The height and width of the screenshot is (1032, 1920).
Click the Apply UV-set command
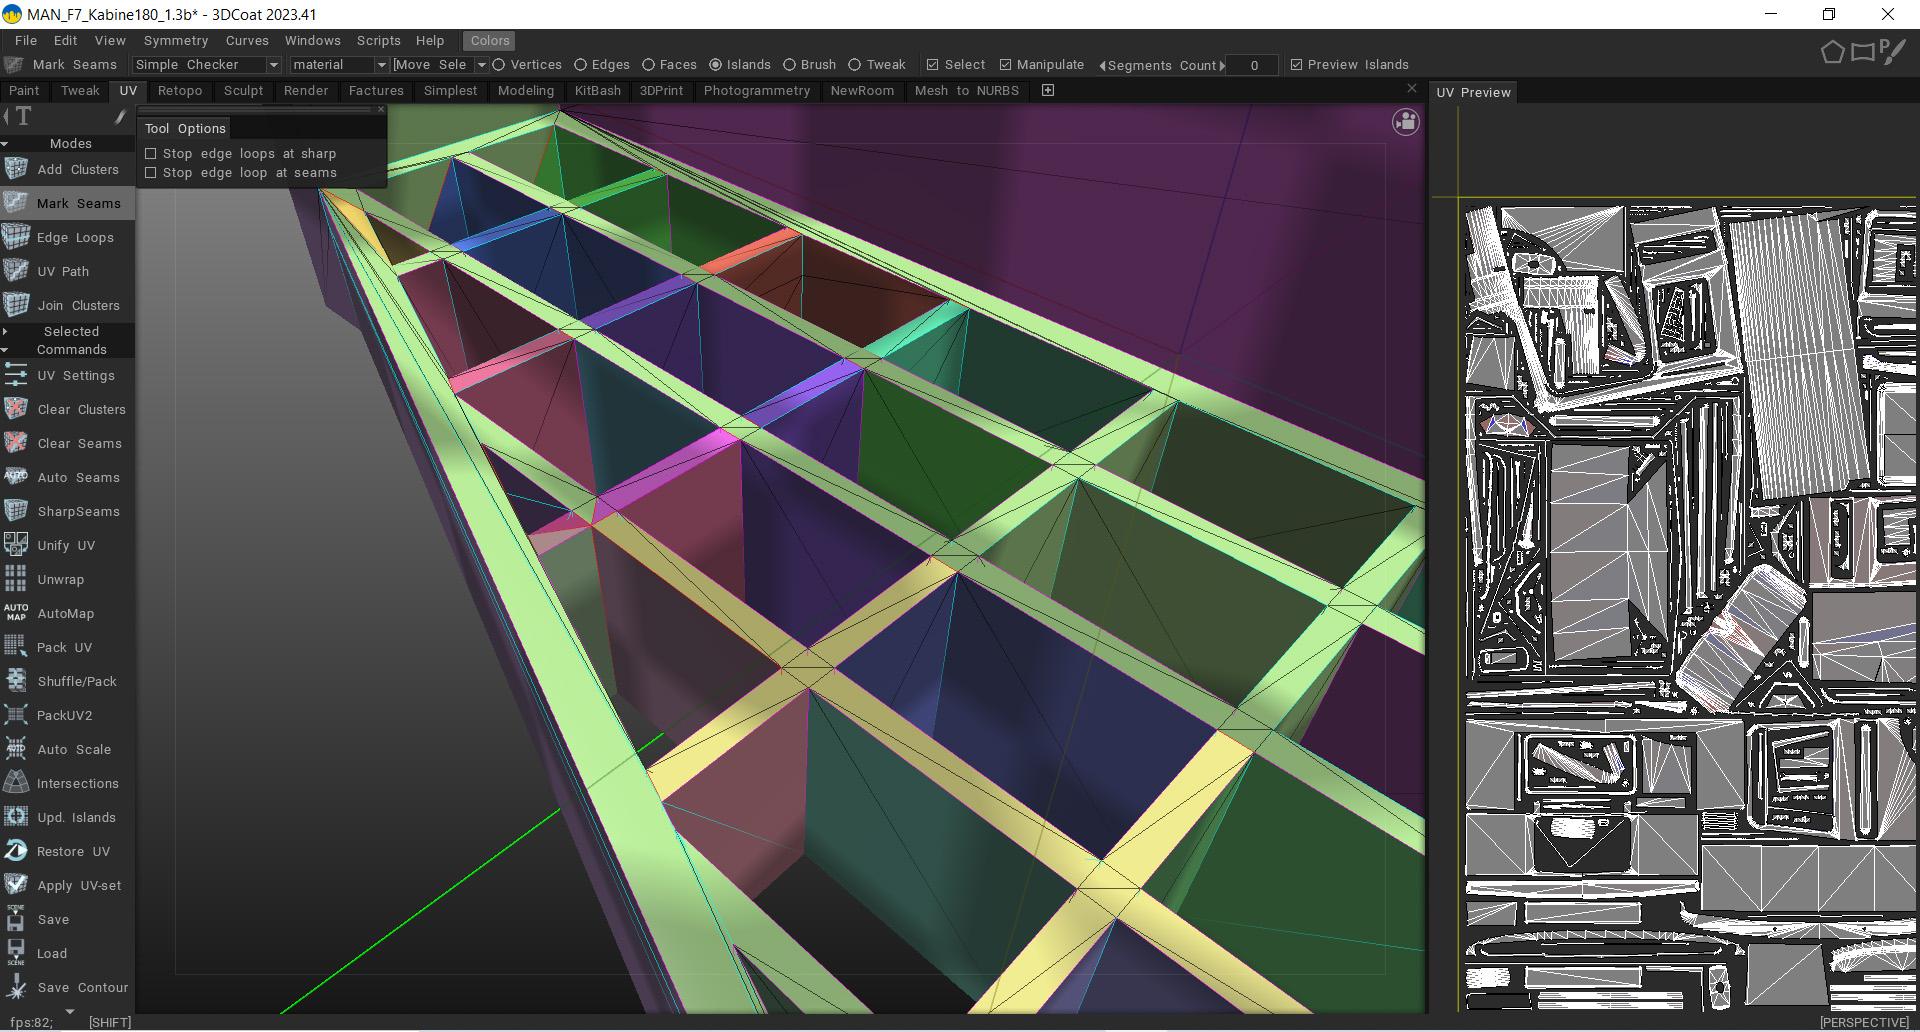(78, 885)
